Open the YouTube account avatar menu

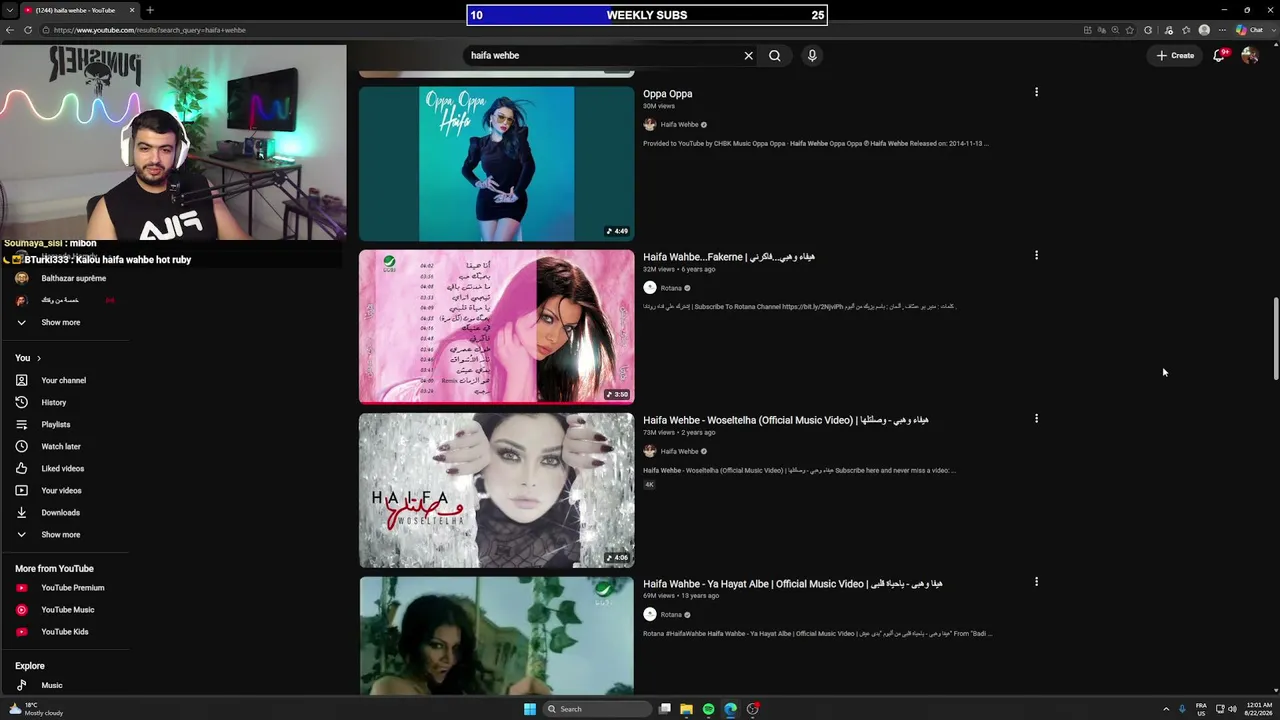tap(1249, 56)
